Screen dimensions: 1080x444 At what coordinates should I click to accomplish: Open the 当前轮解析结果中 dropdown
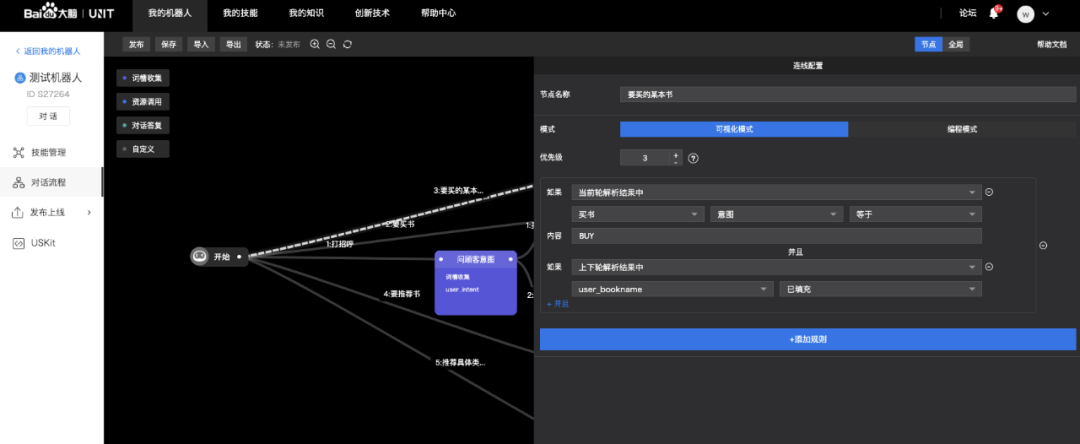point(776,193)
